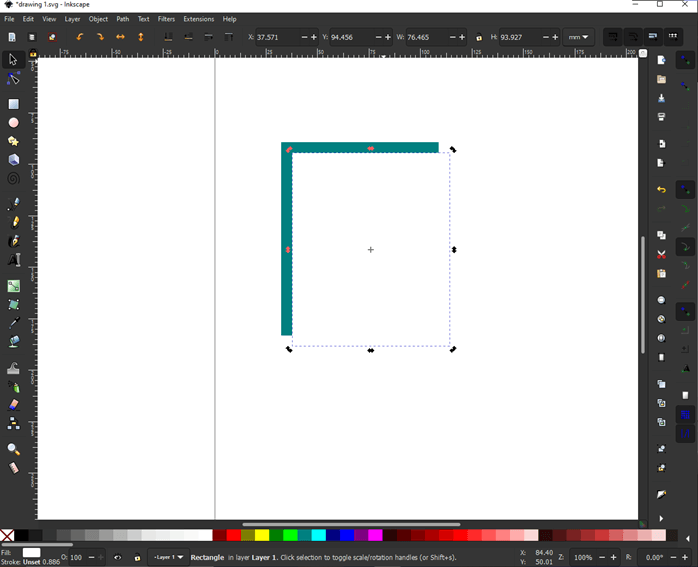
Task: Select the 3D Box tool
Action: pos(13,160)
